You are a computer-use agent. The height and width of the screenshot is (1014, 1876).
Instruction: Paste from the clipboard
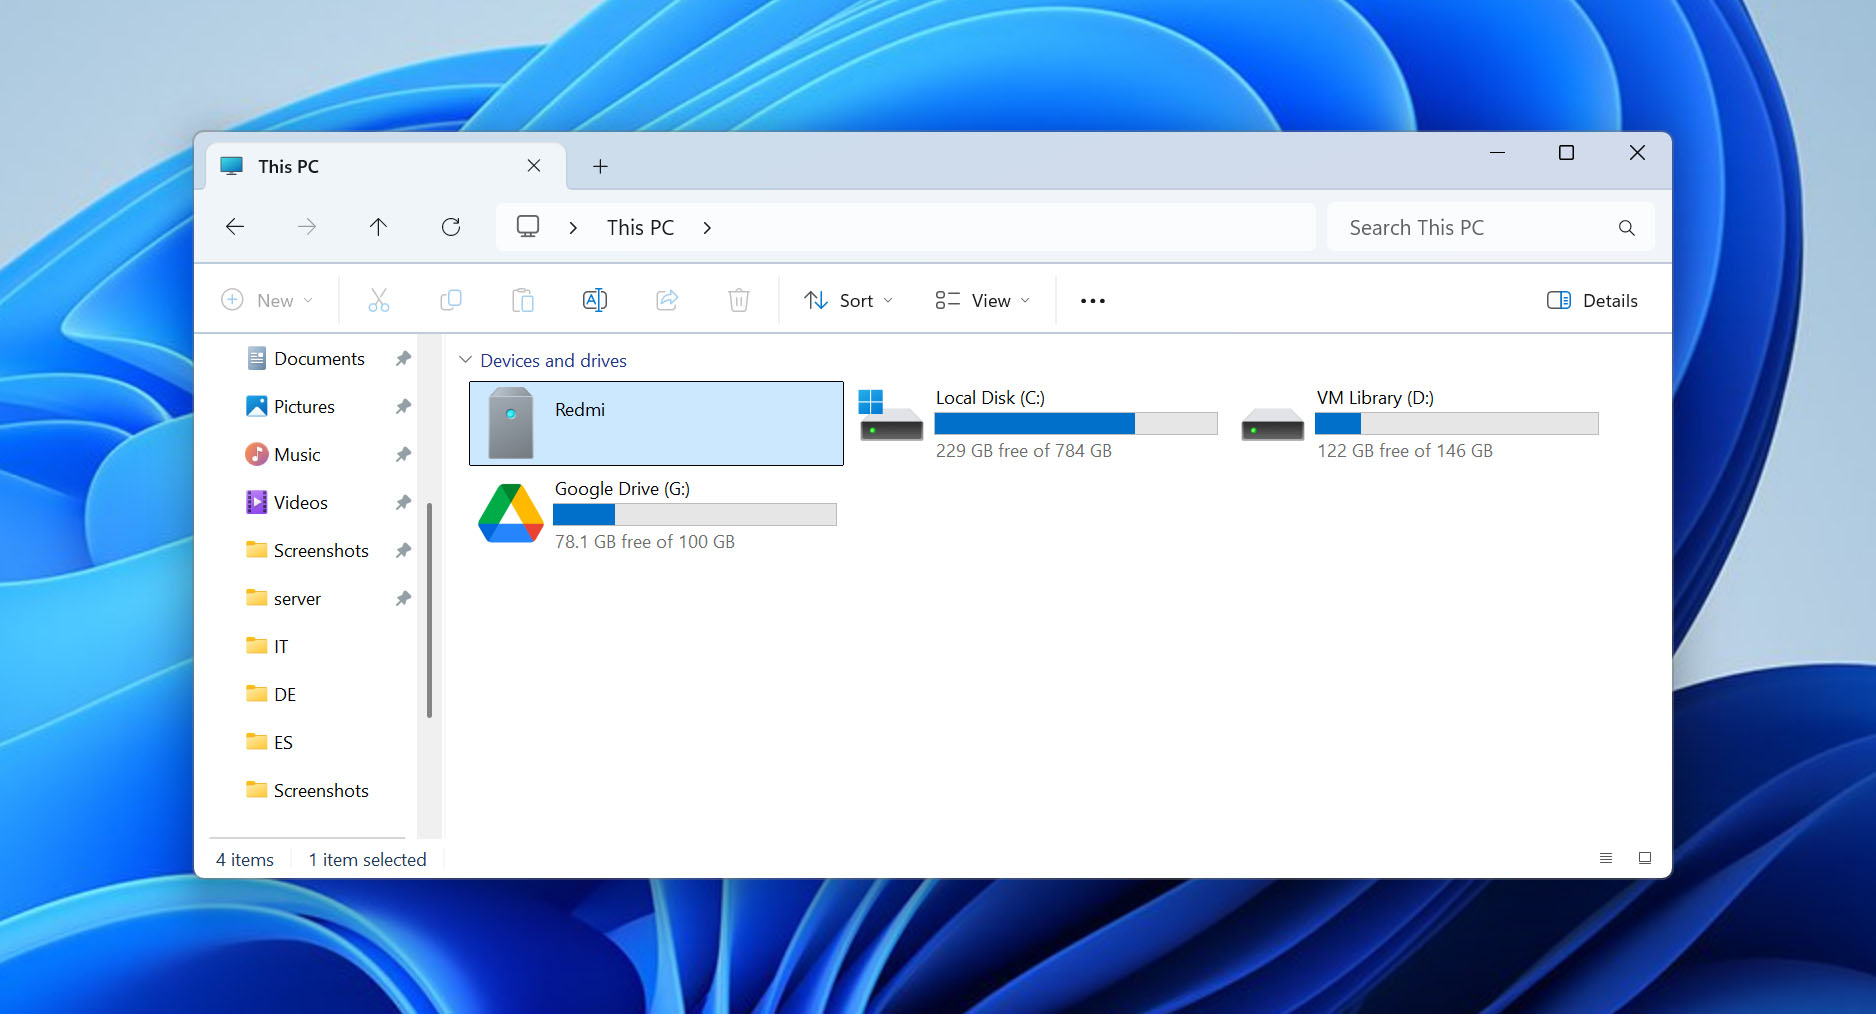click(522, 300)
